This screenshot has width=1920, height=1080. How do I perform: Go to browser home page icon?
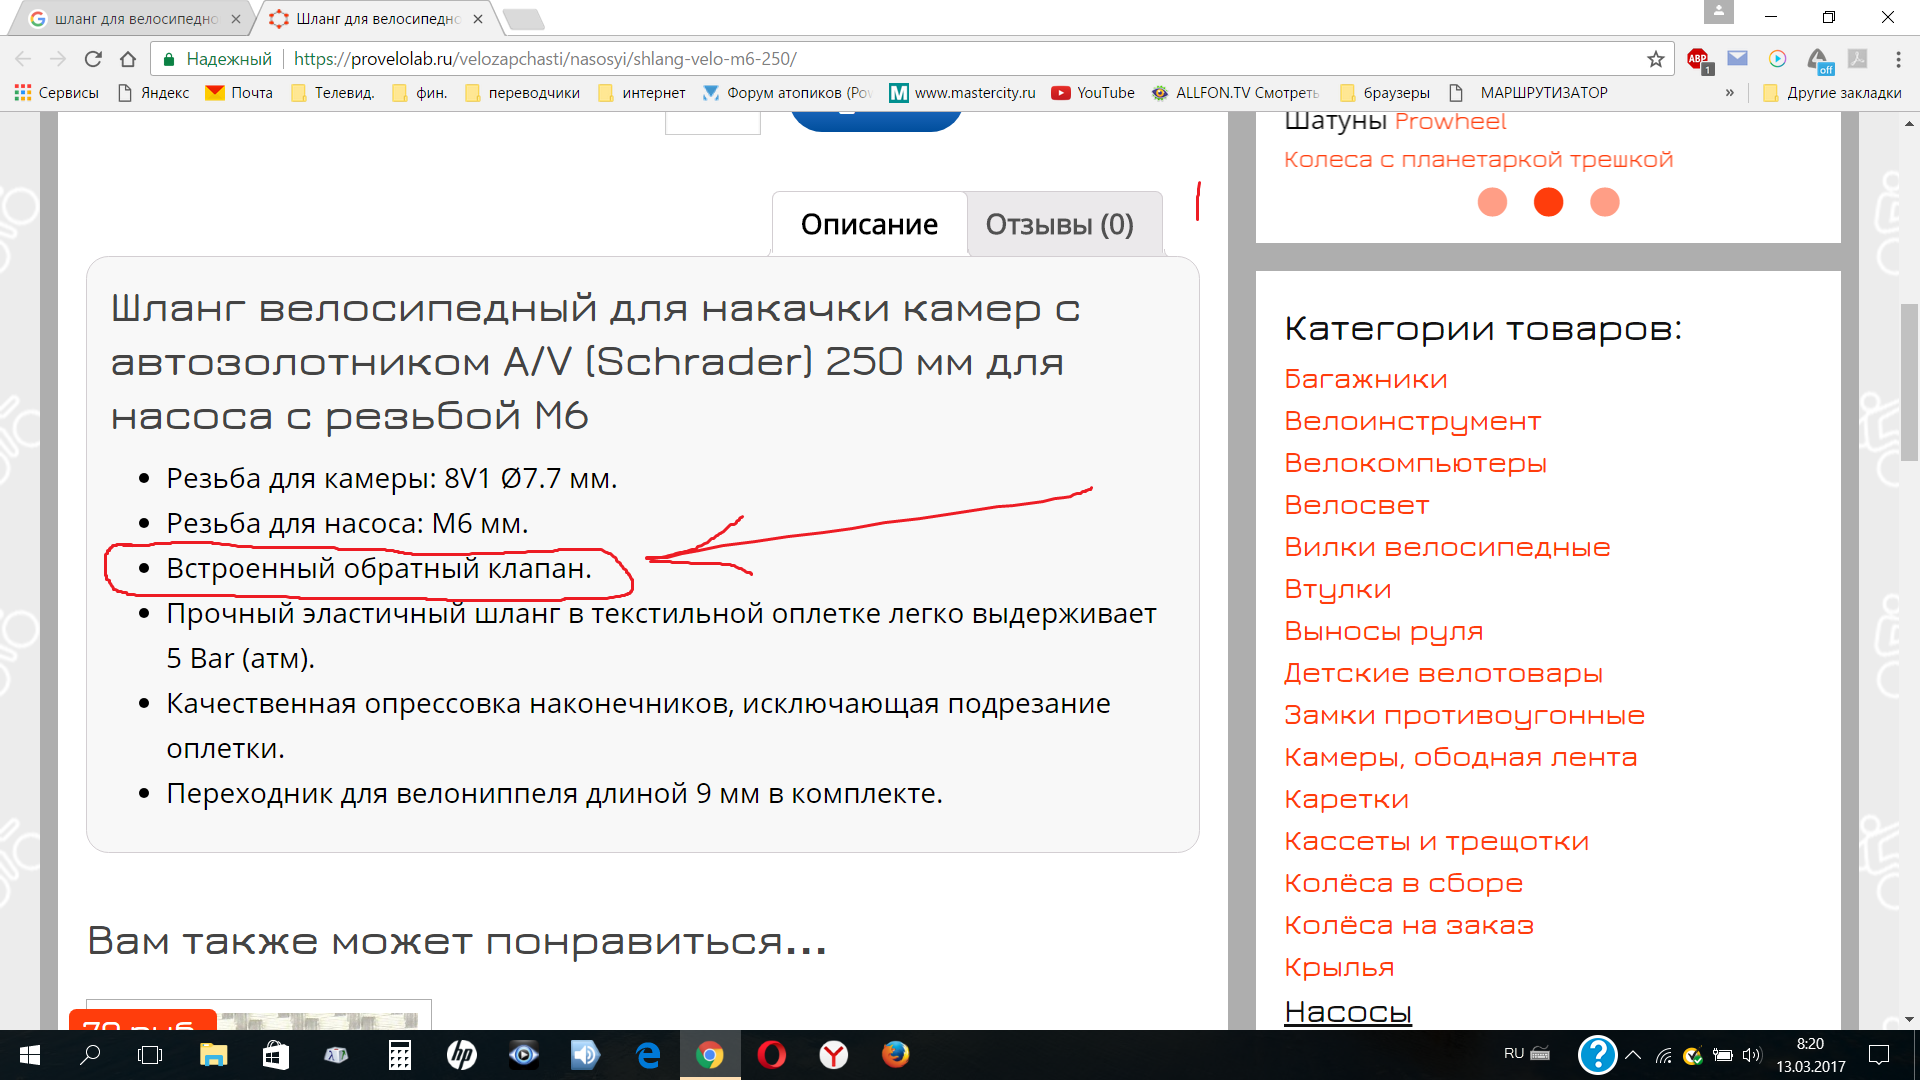click(x=127, y=59)
